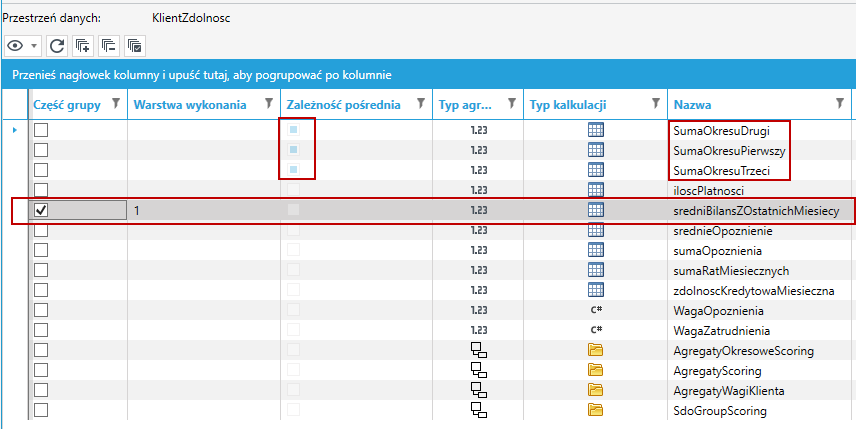The height and width of the screenshot is (429, 856).
Task: Click the table calculation icon for sredniBilansZOstatnichMiesiecy
Action: (596, 210)
